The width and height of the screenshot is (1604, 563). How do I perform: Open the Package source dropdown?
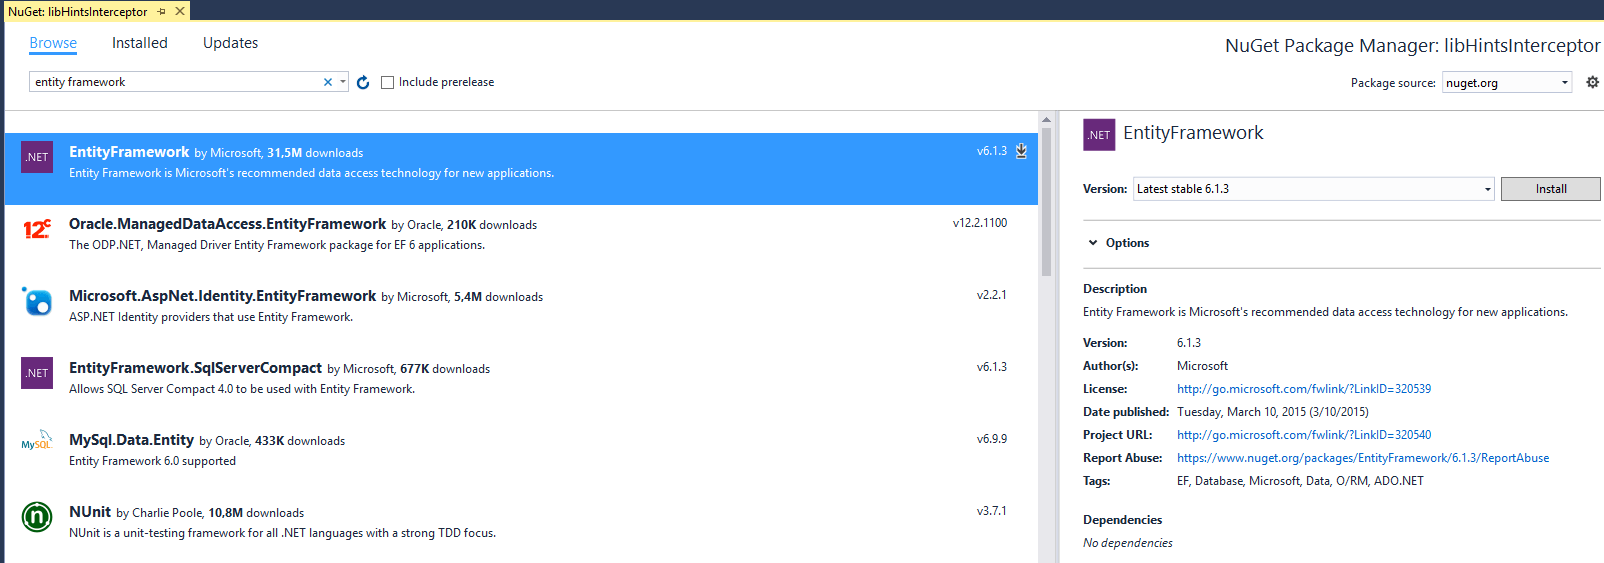1507,82
